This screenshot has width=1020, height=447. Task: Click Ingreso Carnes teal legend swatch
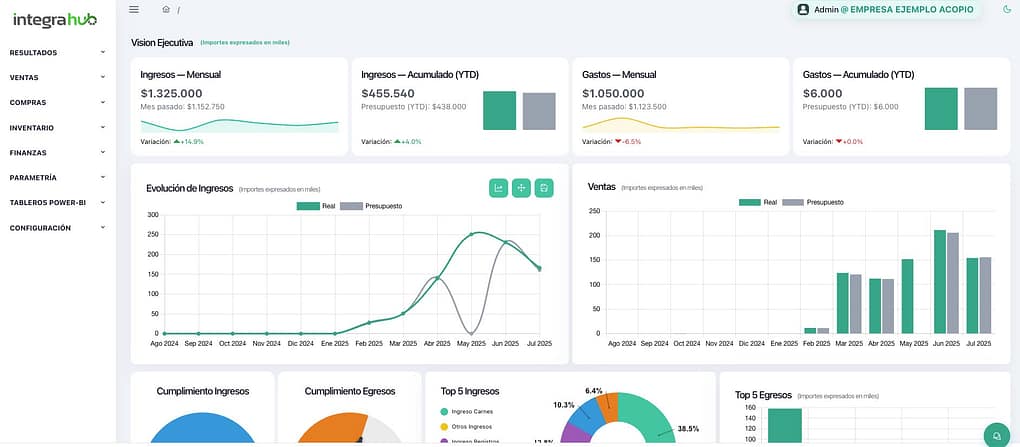pos(444,412)
